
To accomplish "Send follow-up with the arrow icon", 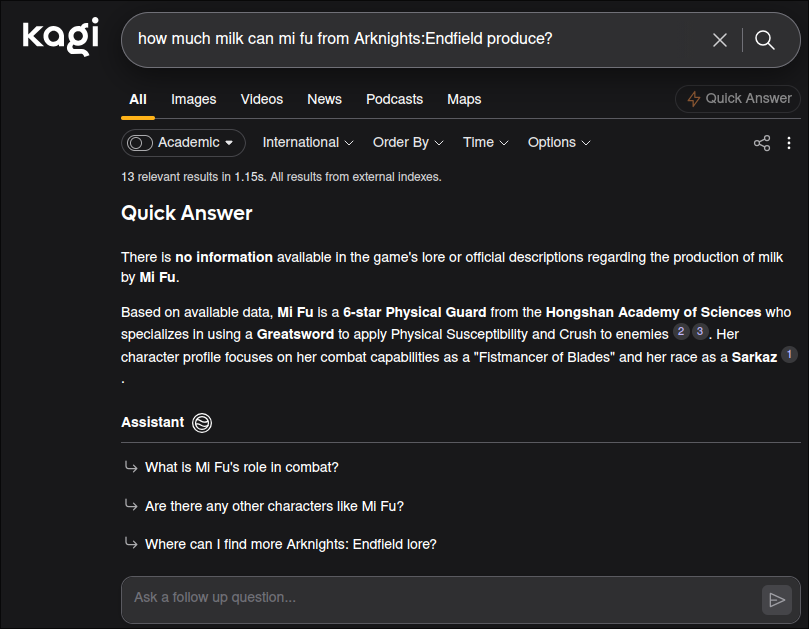I will [x=776, y=600].
